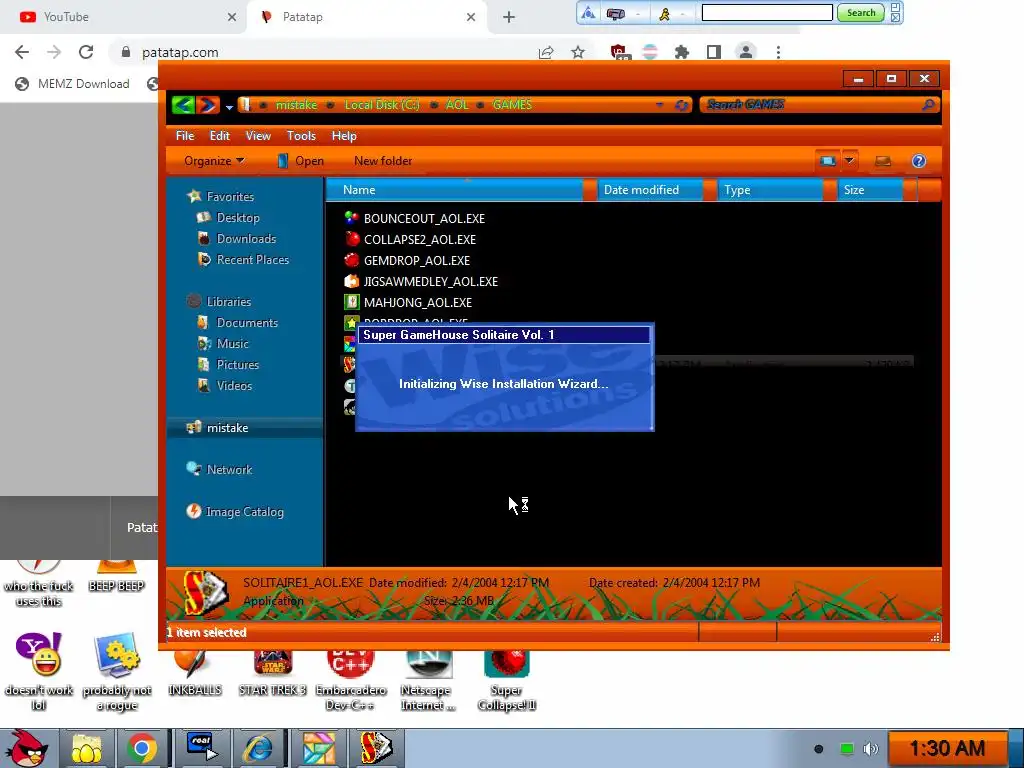
Task: Open the Chrome profile avatar
Action: pyautogui.click(x=745, y=52)
